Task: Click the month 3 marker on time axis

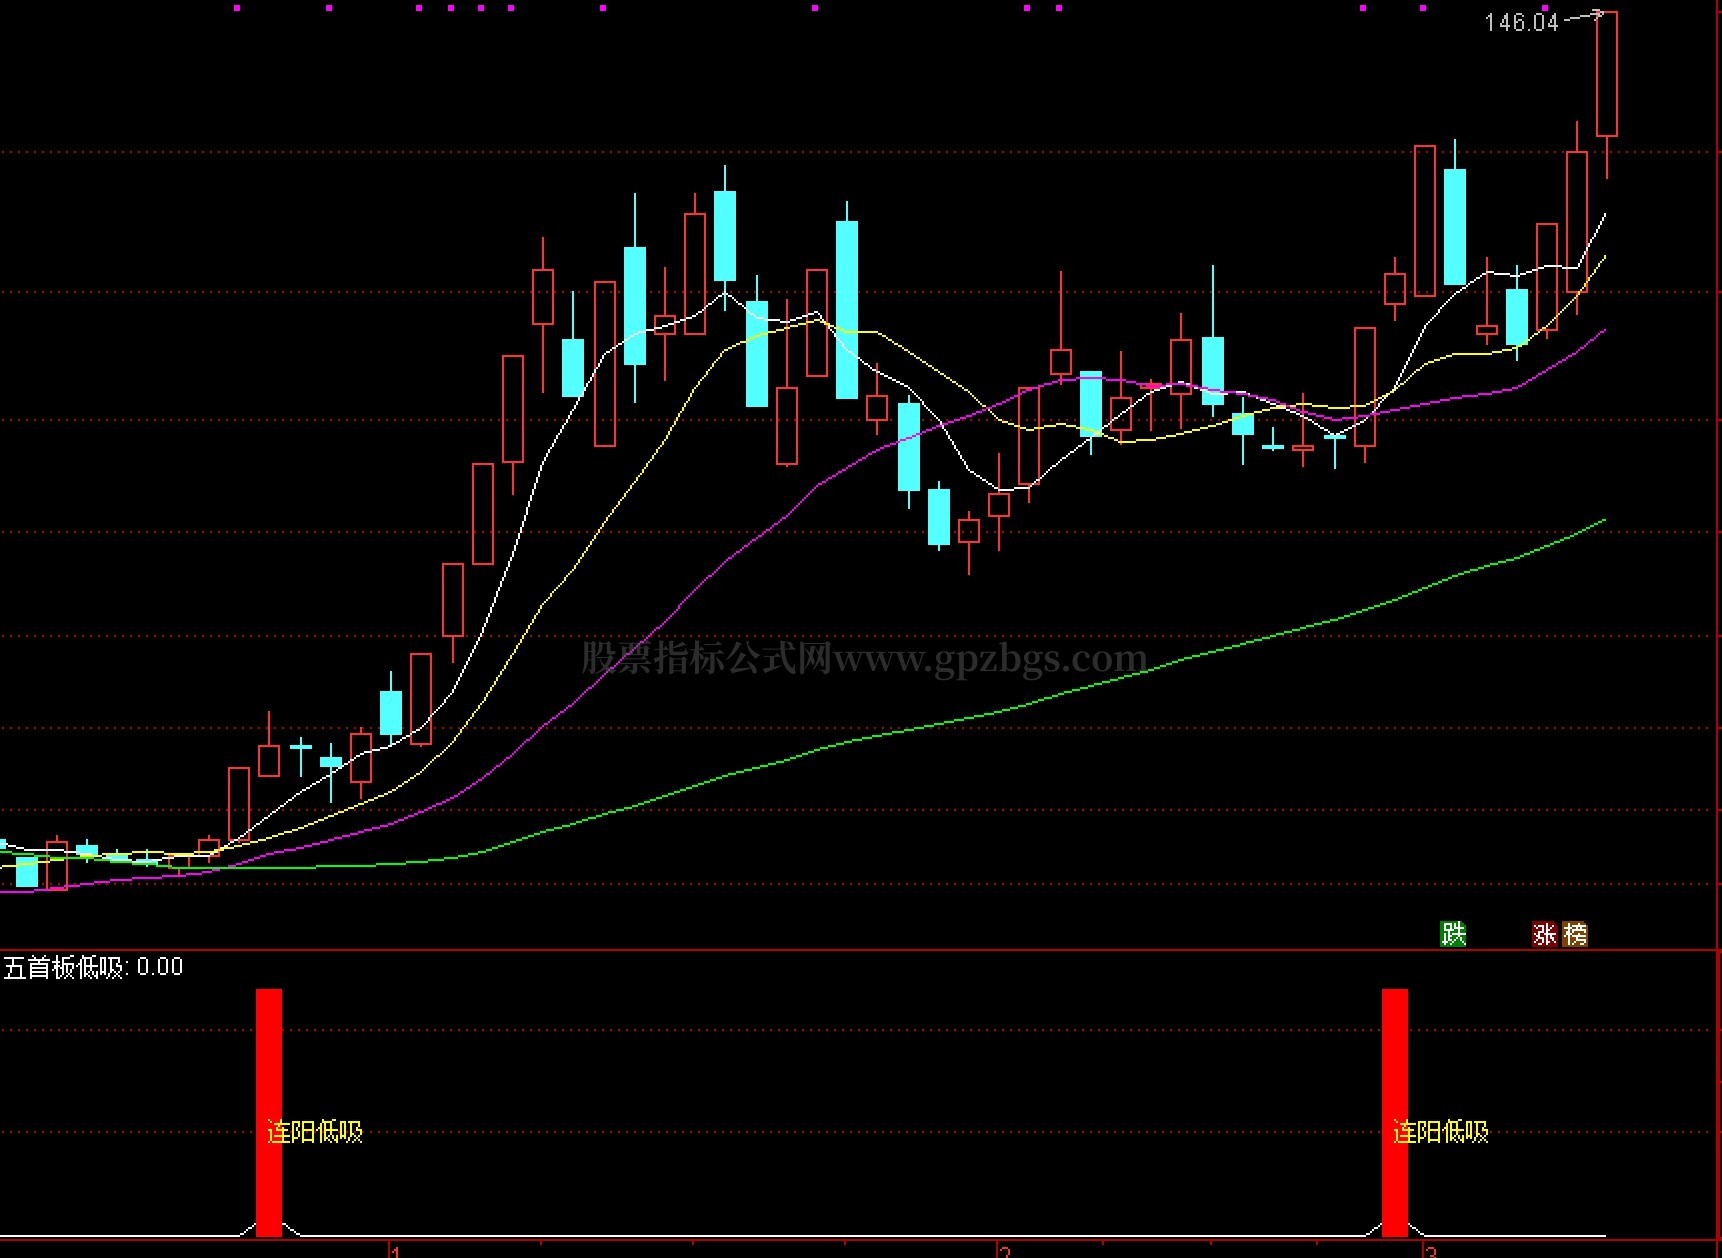Action: click(x=1430, y=1251)
